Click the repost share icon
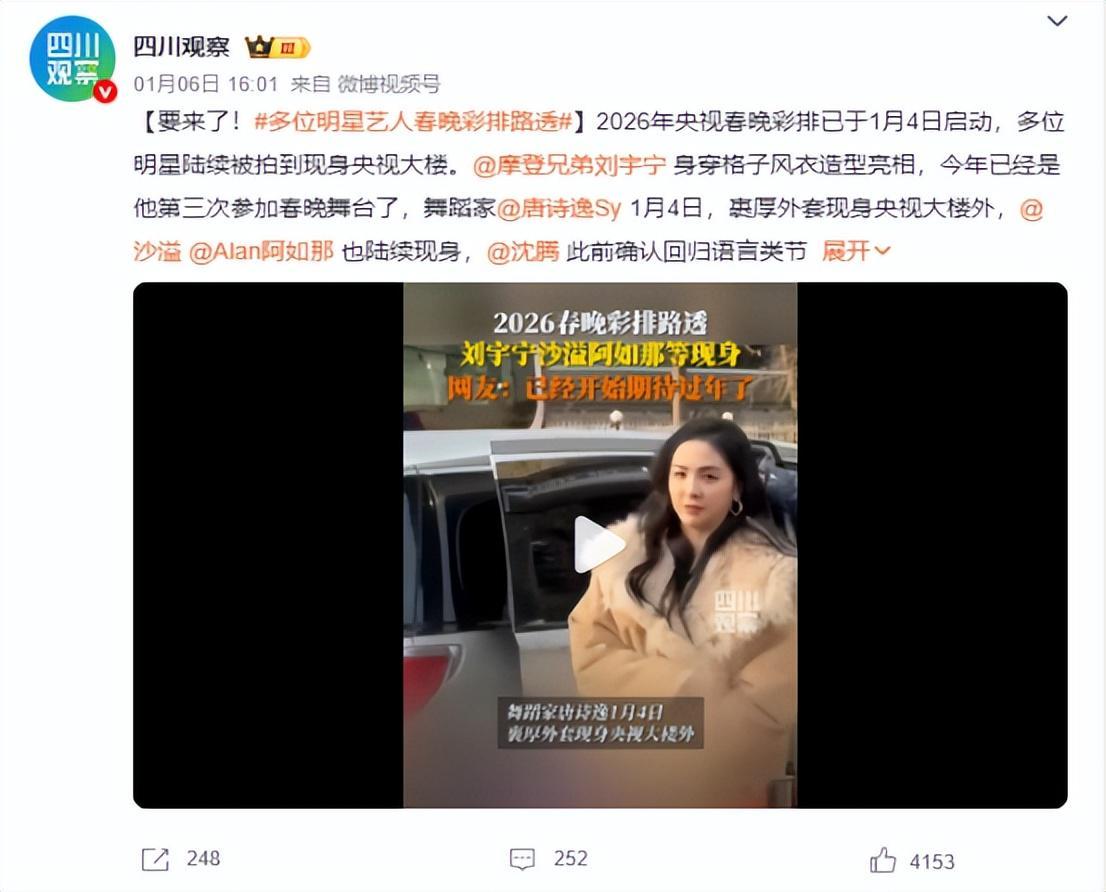This screenshot has width=1106, height=892. click(155, 859)
